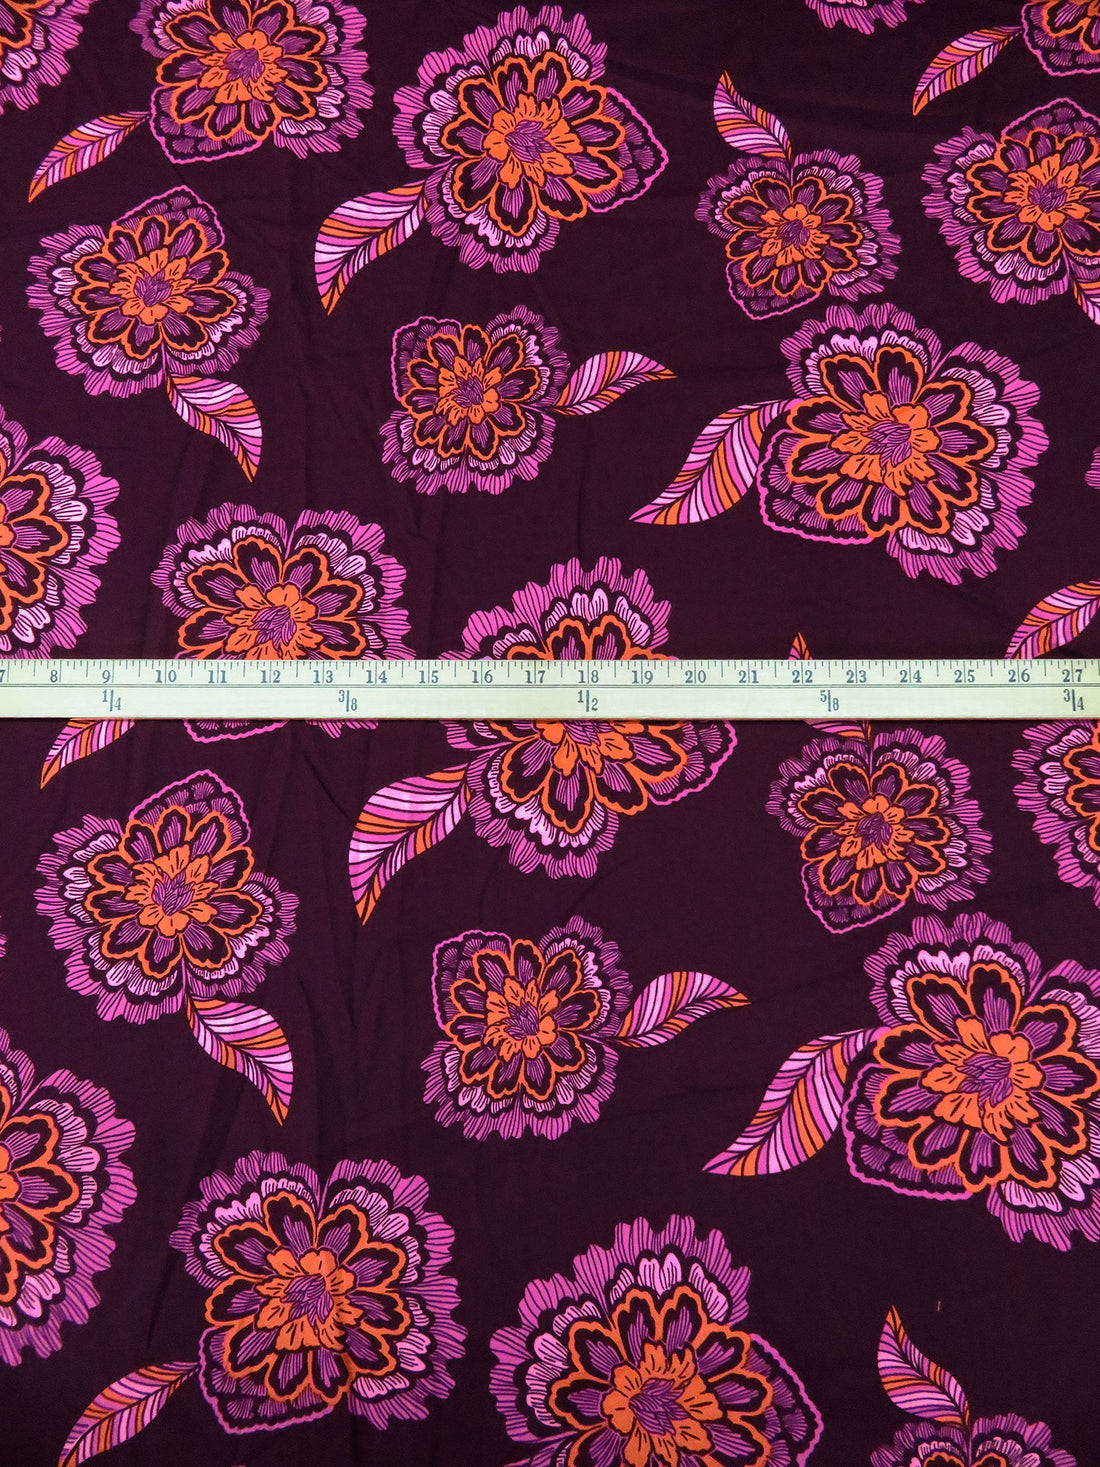Image resolution: width=1100 pixels, height=1467 pixels.
Task: Click number 16 on the measuring tape
Action: 482,676
